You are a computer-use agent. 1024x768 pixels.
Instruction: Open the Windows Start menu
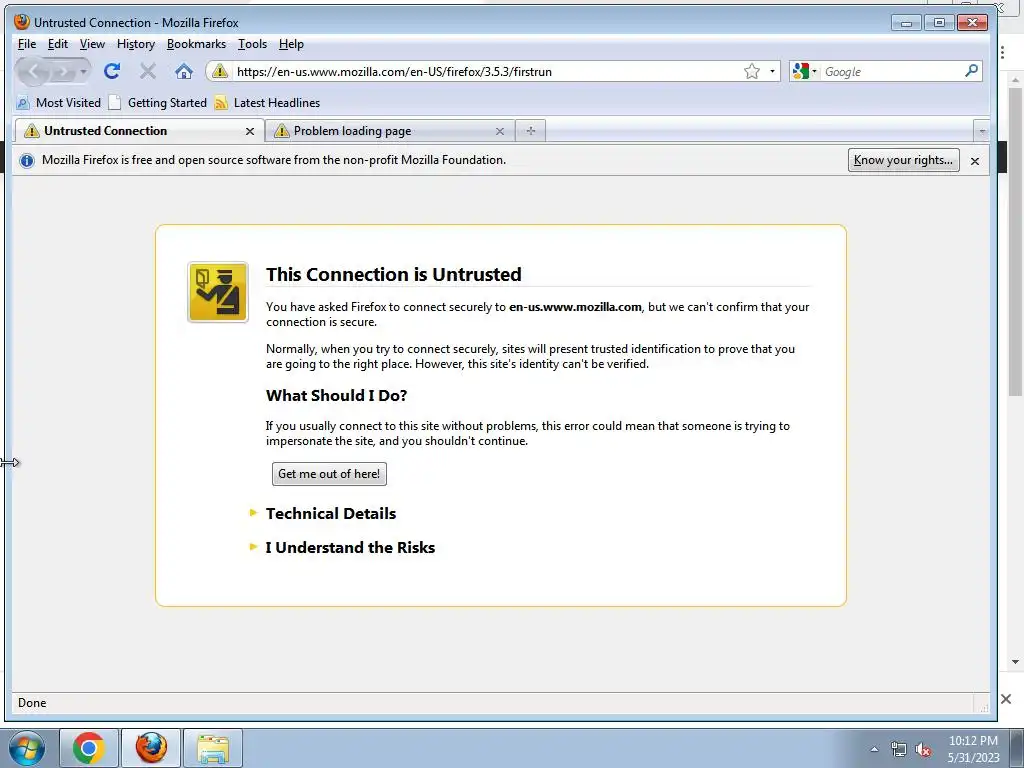click(x=27, y=748)
